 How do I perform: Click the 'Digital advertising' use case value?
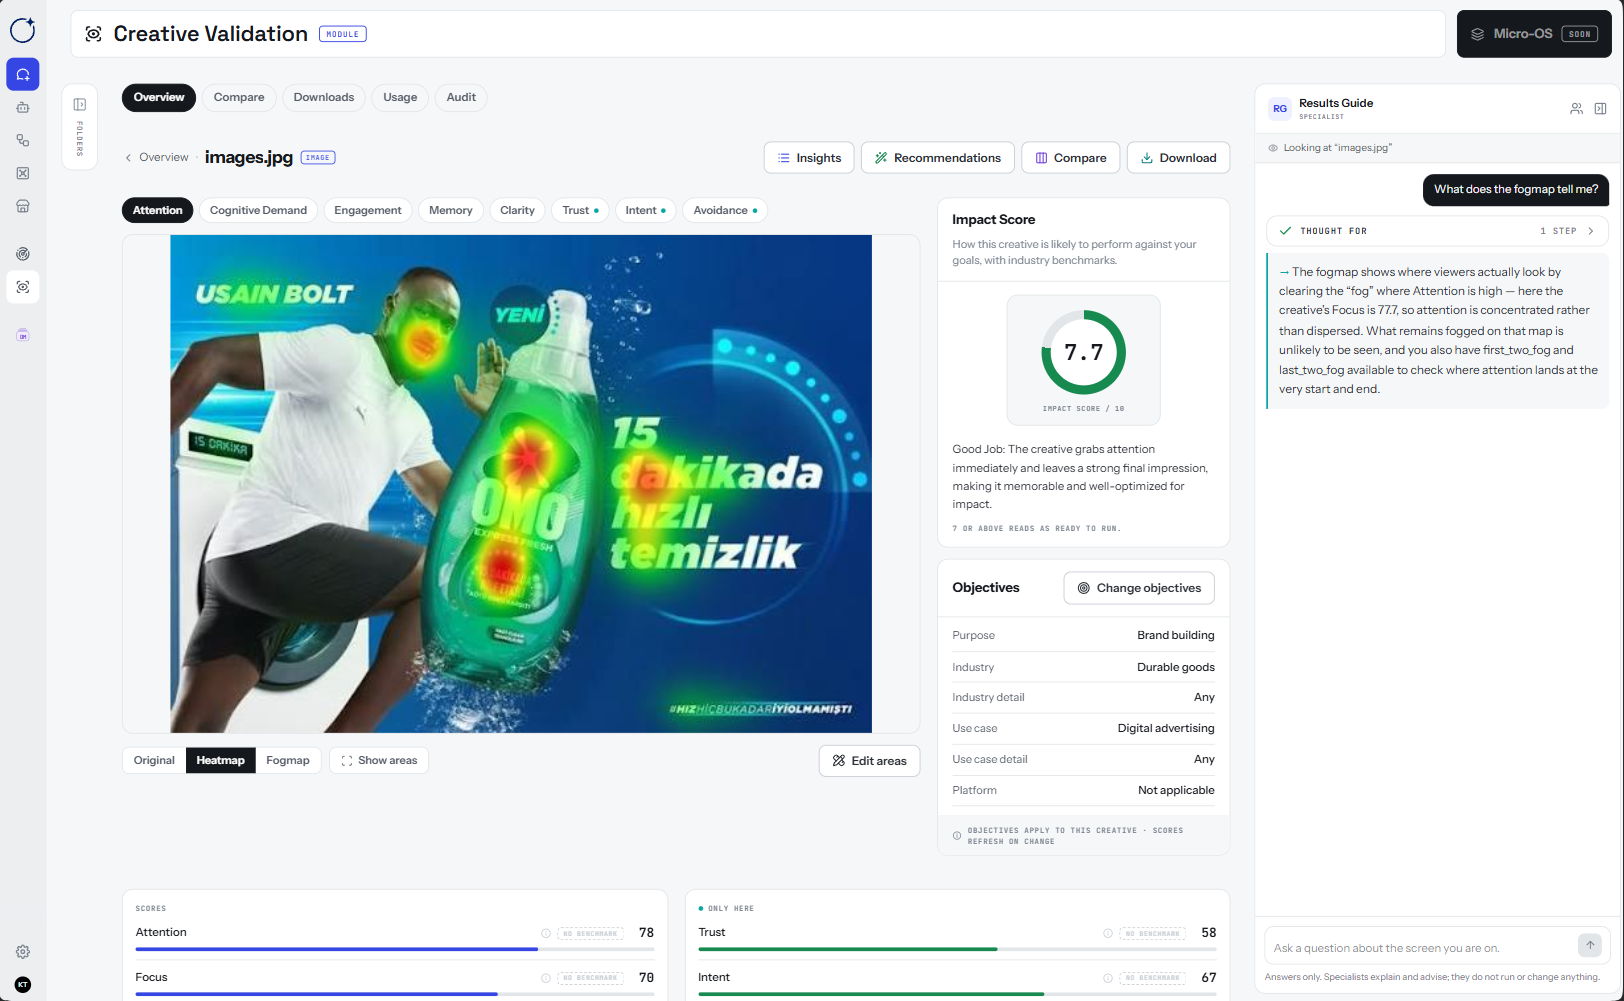(x=1166, y=729)
